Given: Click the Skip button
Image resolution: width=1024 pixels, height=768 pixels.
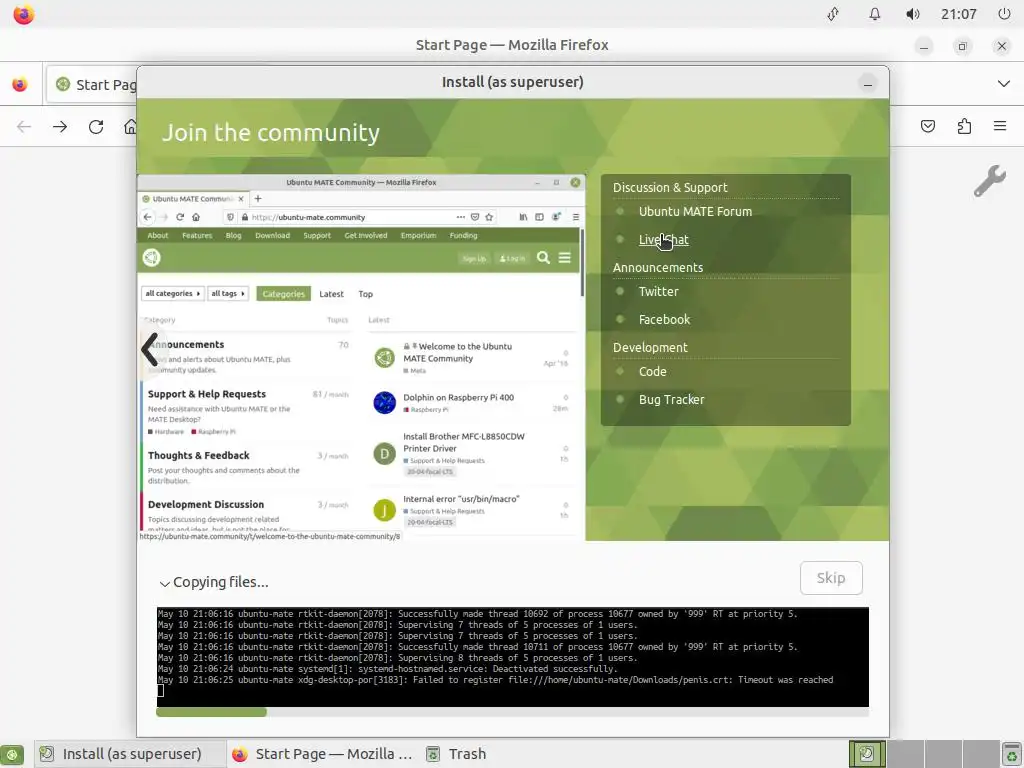Looking at the screenshot, I should 831,578.
